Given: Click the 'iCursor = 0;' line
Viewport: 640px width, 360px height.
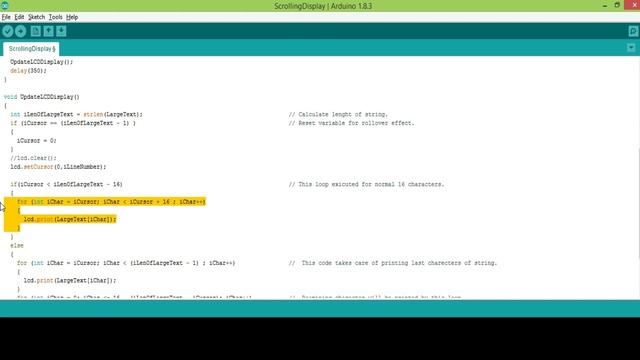Looking at the screenshot, I should tap(37, 141).
